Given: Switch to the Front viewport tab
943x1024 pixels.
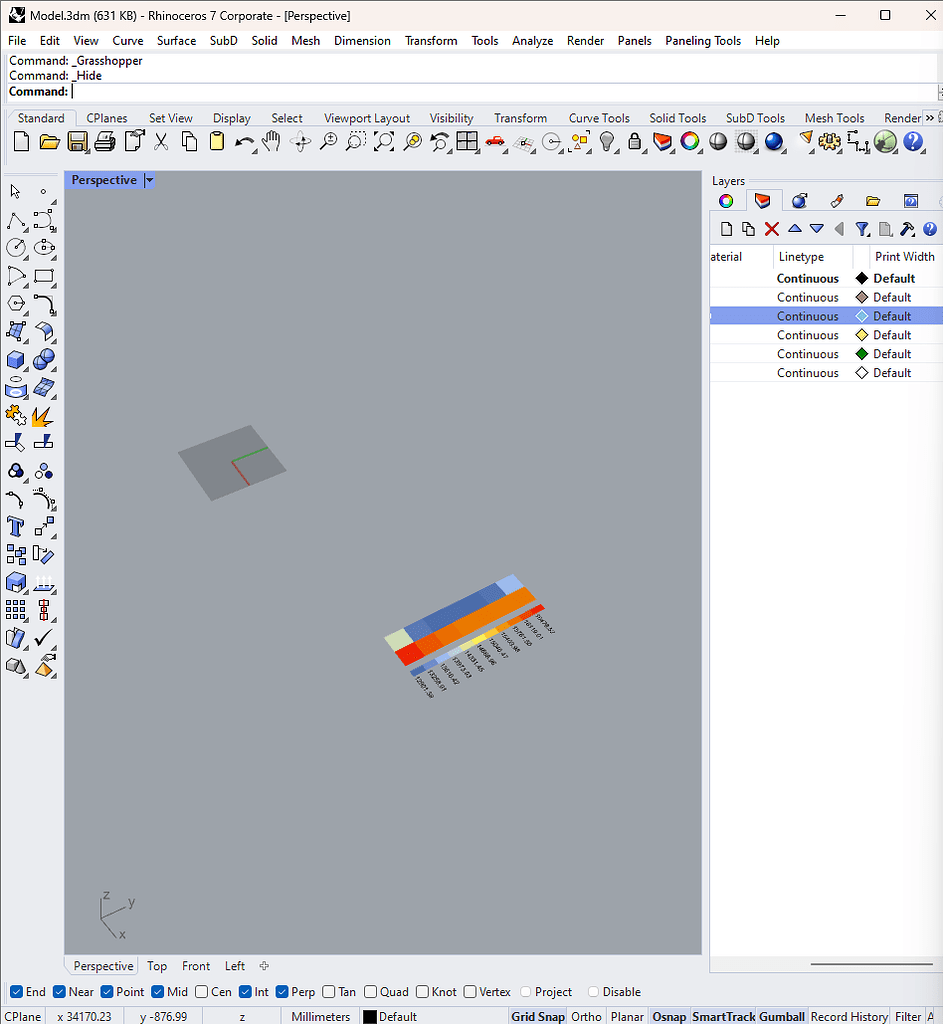Looking at the screenshot, I should pos(196,966).
